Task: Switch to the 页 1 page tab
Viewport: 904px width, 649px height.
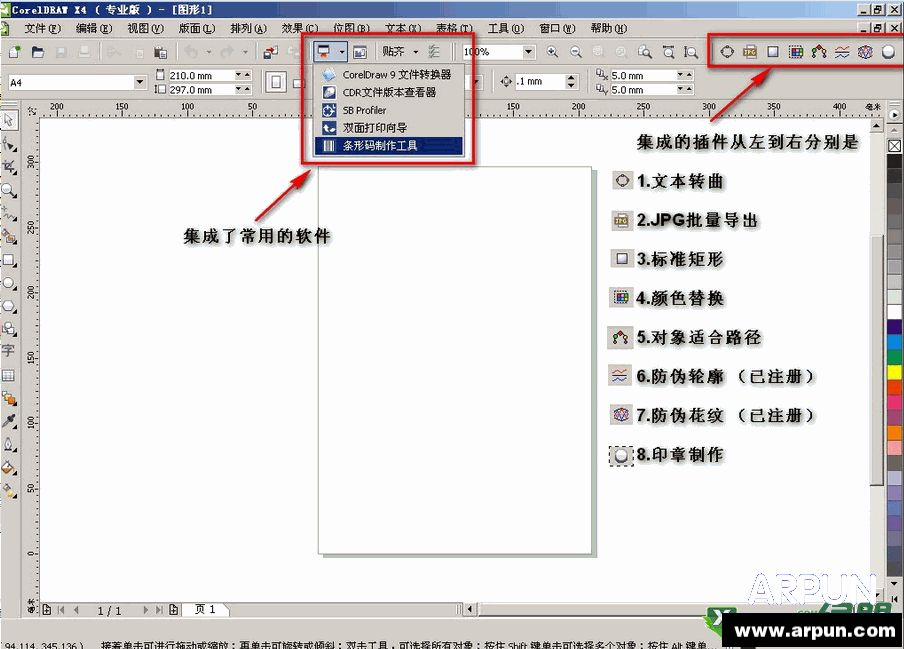Action: click(x=206, y=609)
